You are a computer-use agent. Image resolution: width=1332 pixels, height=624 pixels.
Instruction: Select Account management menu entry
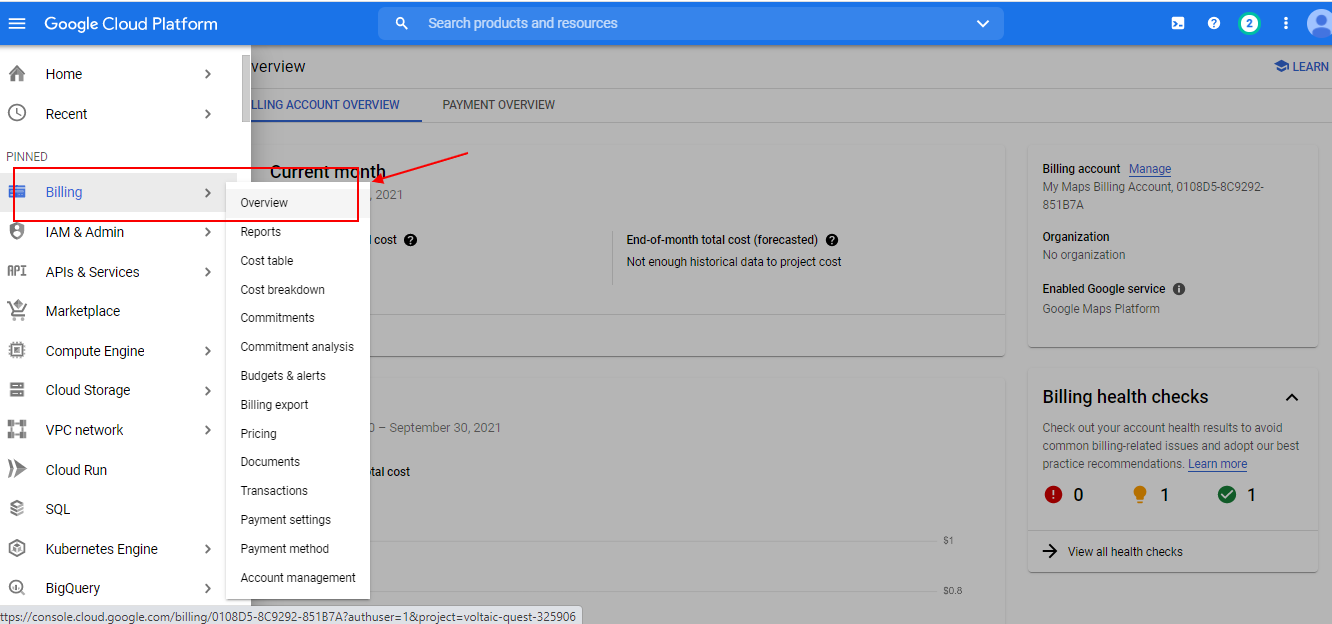298,578
